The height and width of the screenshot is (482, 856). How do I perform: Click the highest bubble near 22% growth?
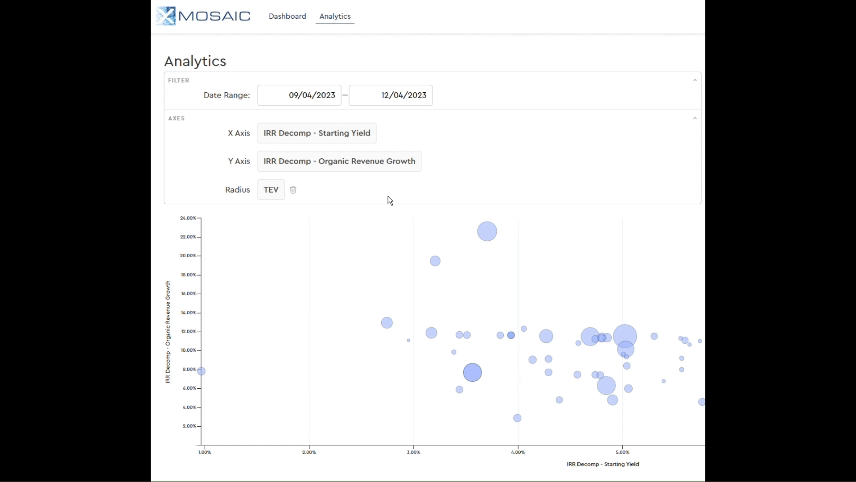487,231
